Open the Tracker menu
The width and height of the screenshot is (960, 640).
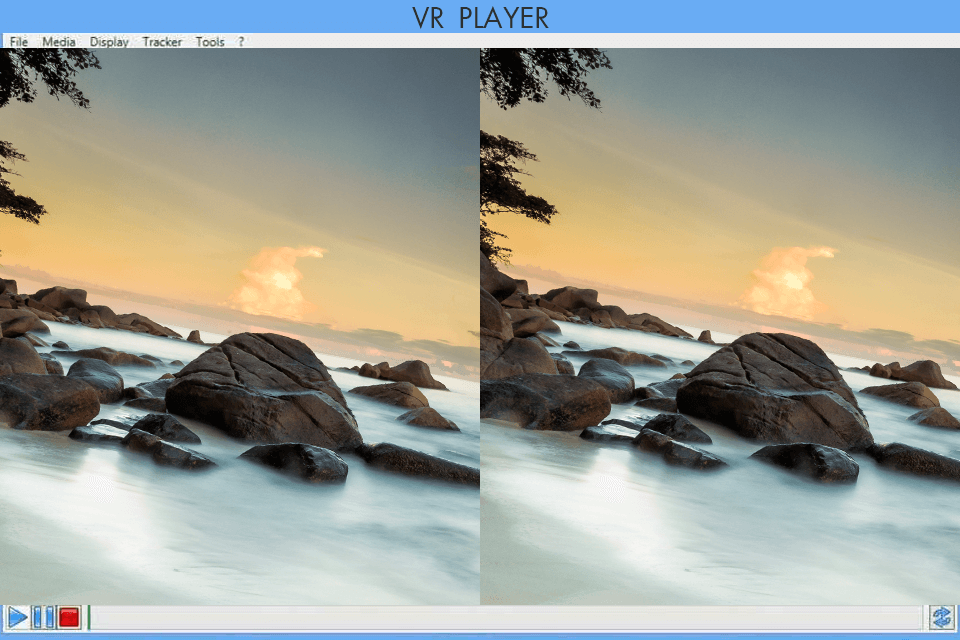click(162, 42)
